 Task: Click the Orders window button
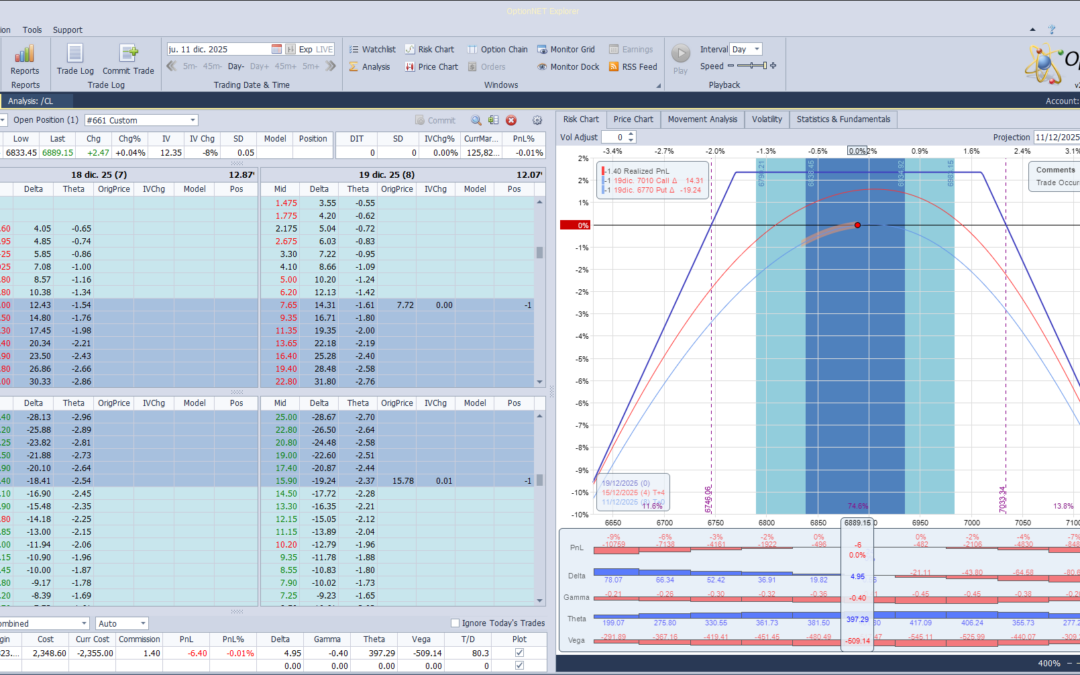tap(486, 67)
